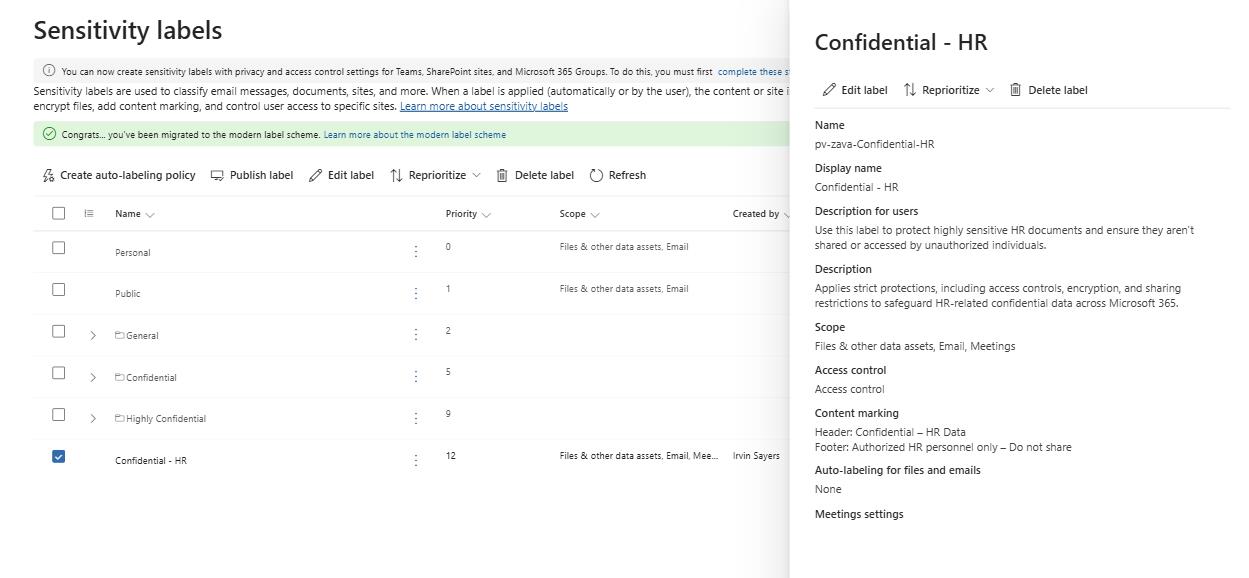
Task: Refresh the sensitivity labels list
Action: [618, 175]
